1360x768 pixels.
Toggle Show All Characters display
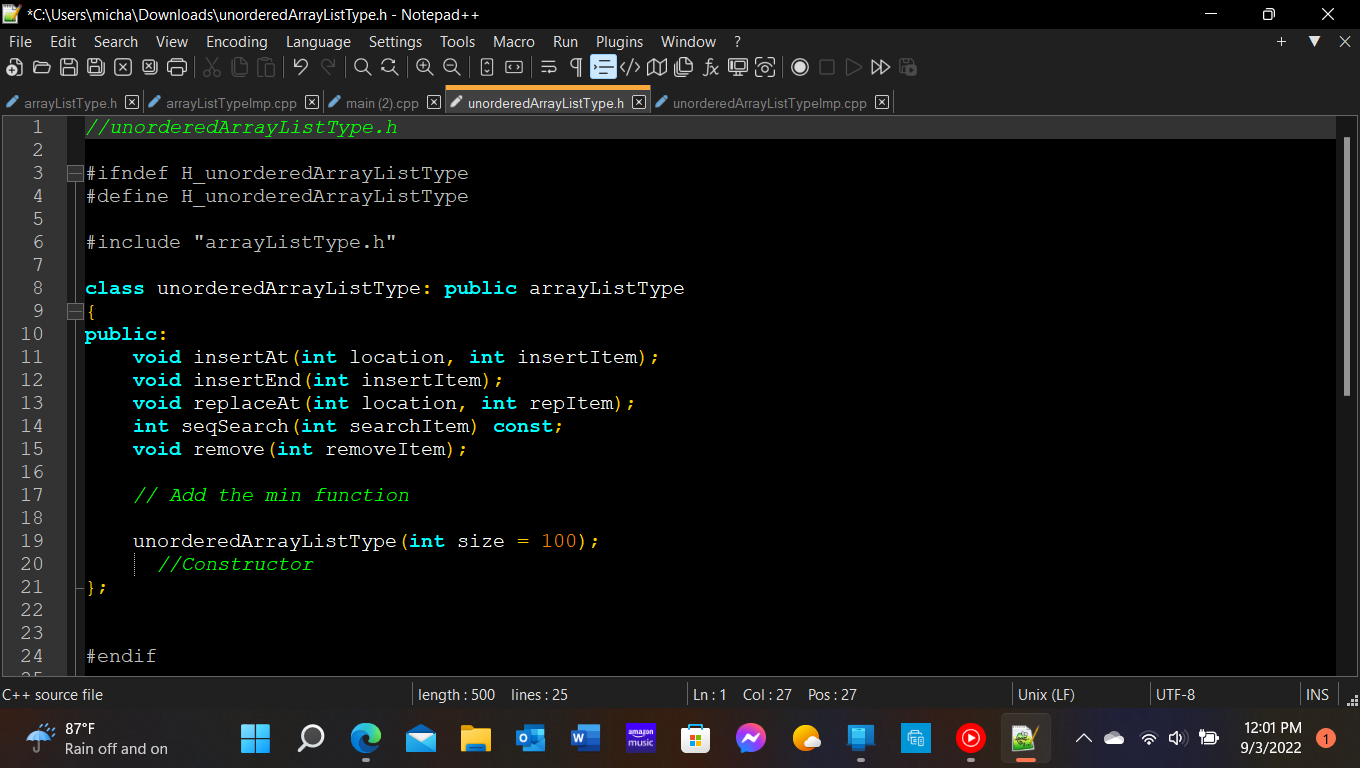575,67
